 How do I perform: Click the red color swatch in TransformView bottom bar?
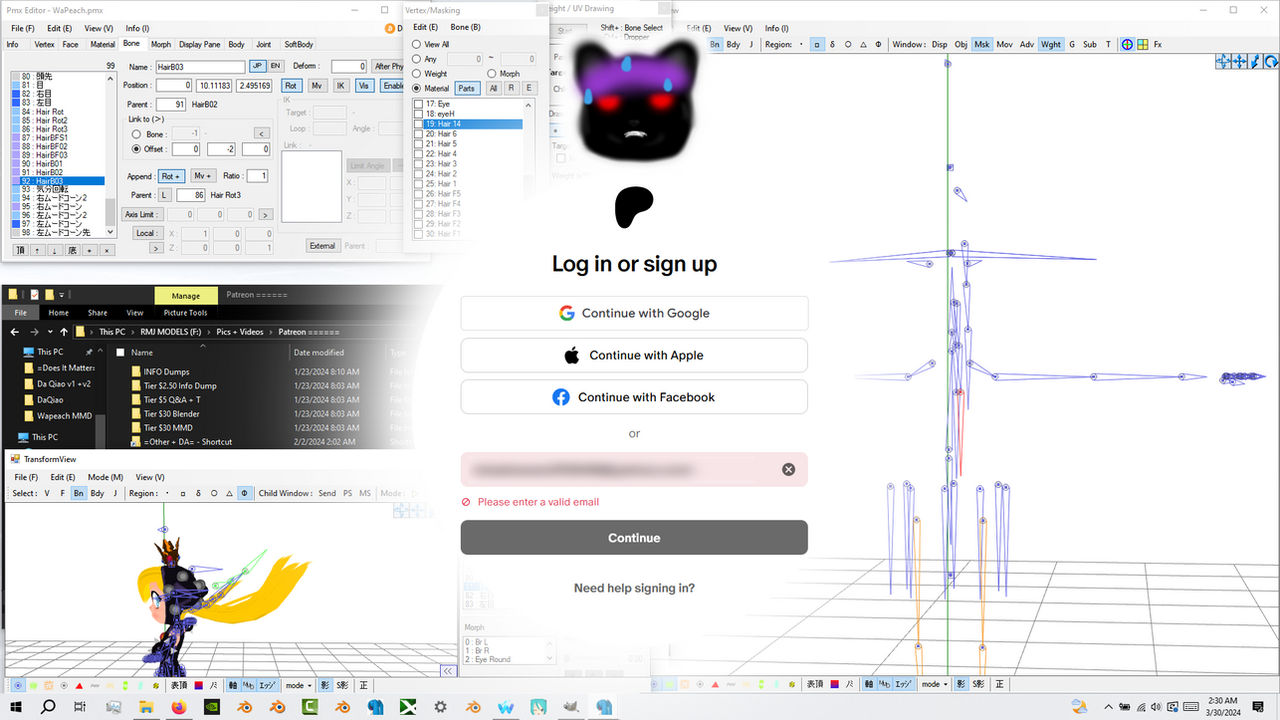coord(199,685)
